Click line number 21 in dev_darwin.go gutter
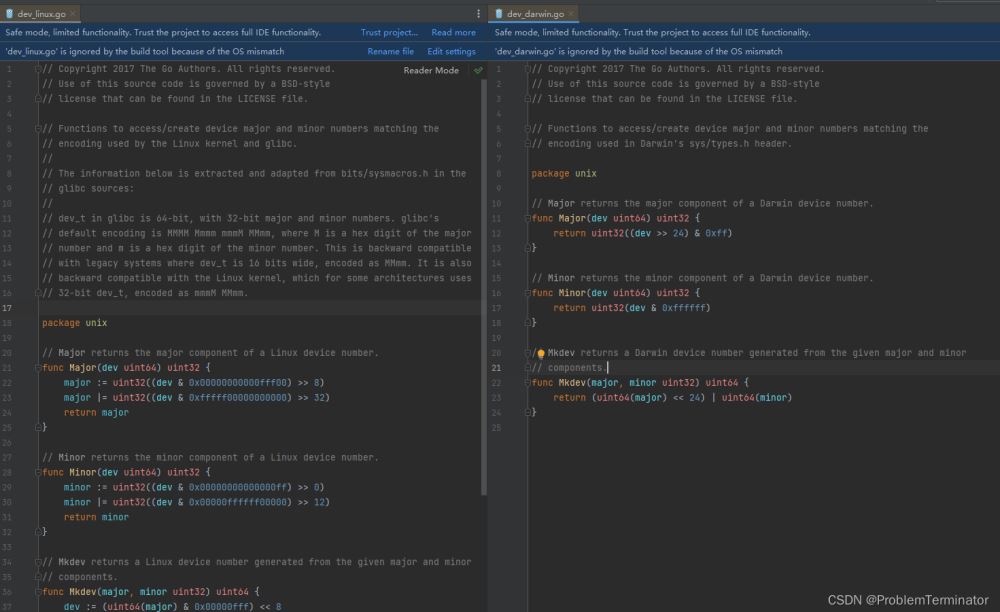This screenshot has width=1000, height=612. point(496,368)
